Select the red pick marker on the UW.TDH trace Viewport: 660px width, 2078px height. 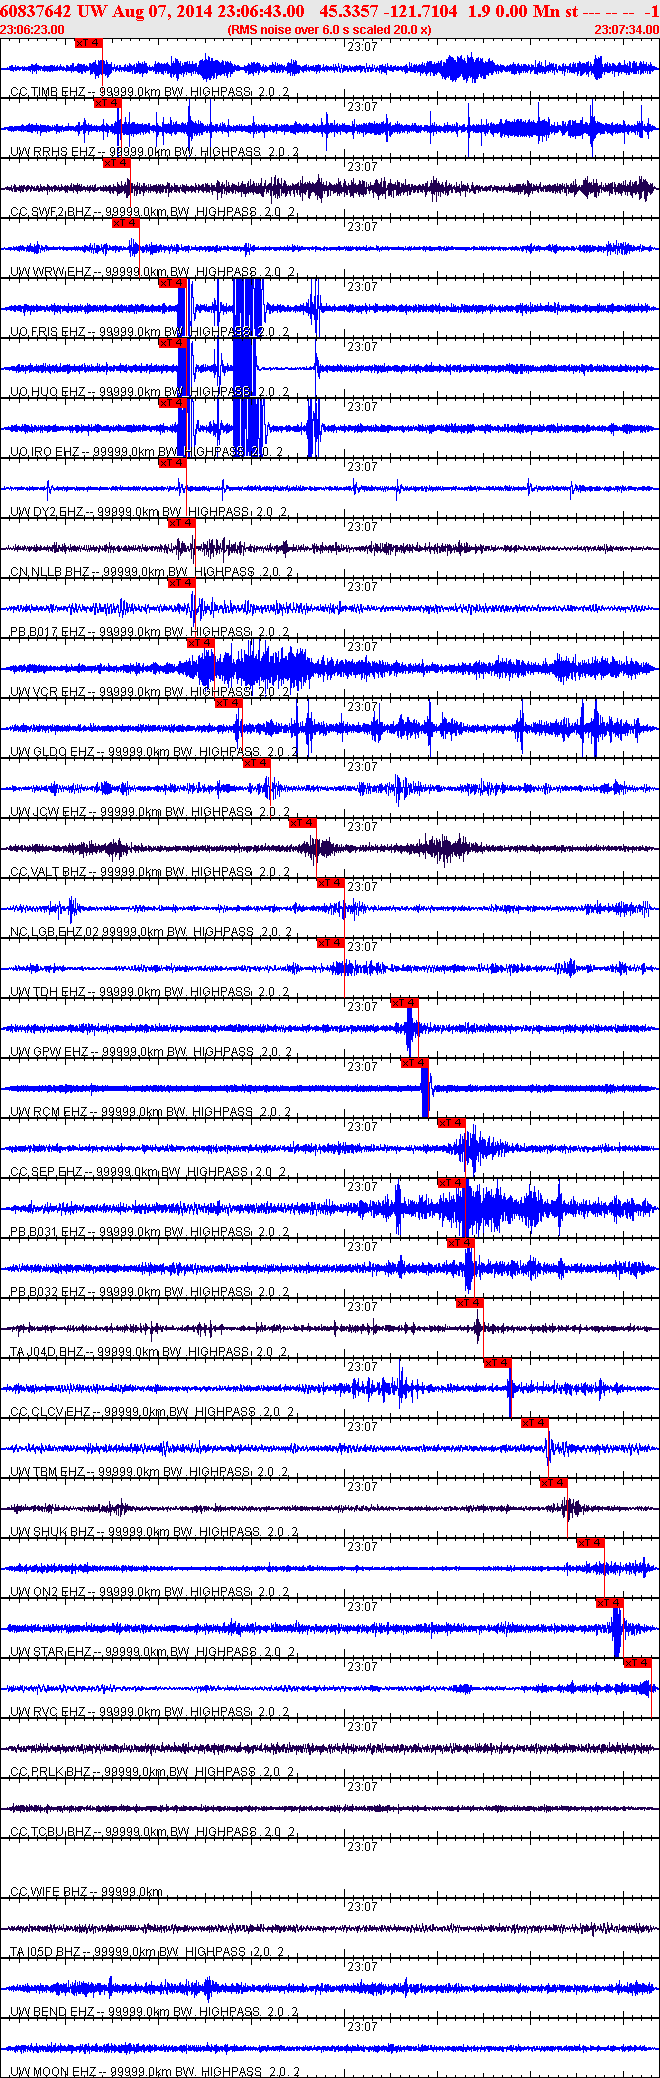[331, 943]
